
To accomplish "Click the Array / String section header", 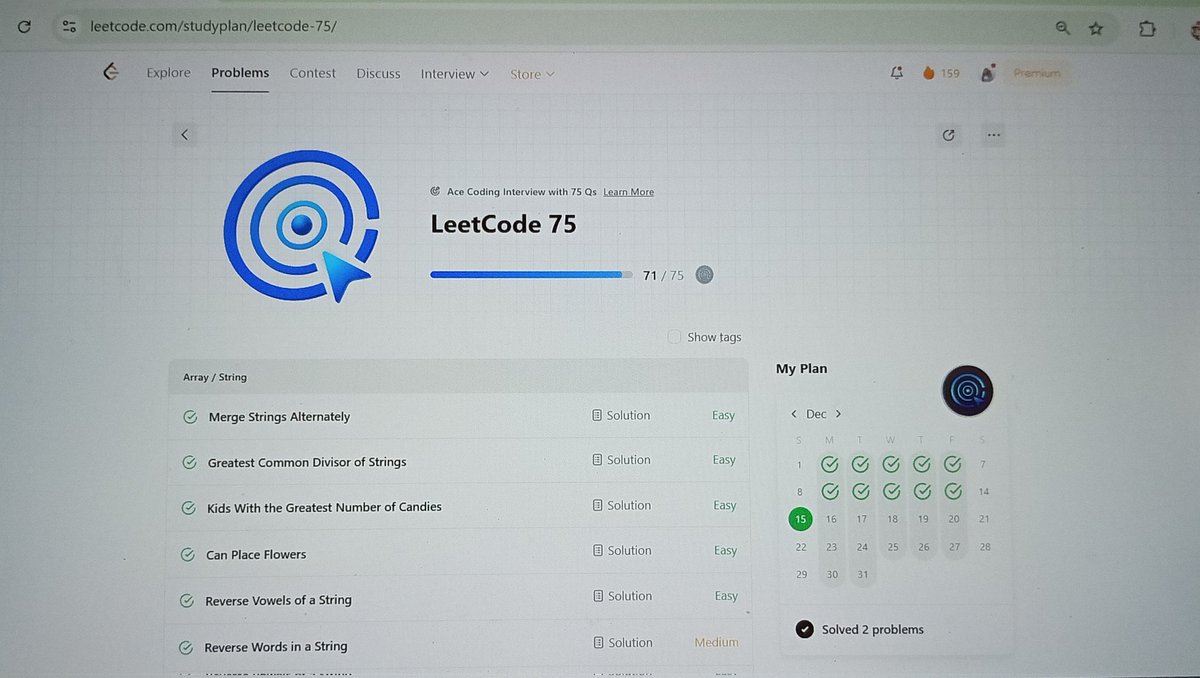I will [458, 377].
